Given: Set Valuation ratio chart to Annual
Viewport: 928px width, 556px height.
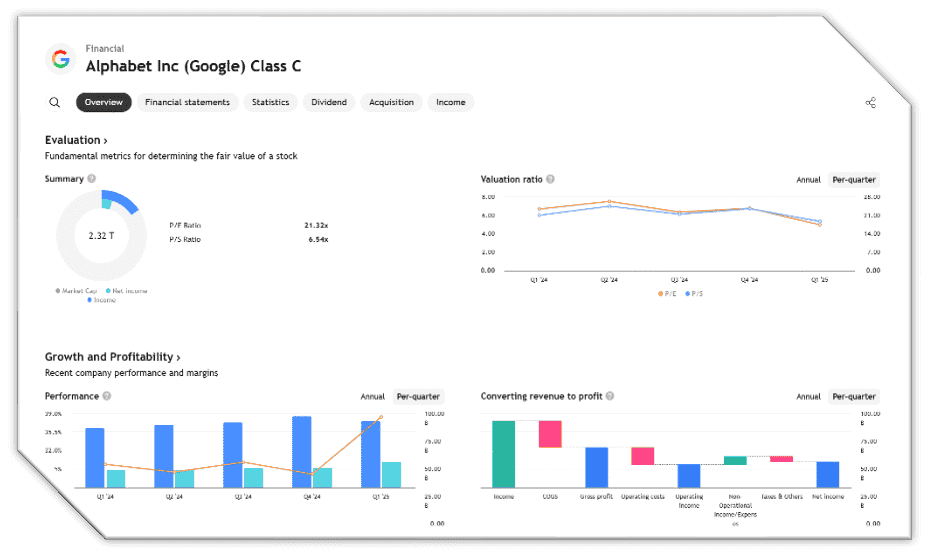Looking at the screenshot, I should tap(808, 180).
